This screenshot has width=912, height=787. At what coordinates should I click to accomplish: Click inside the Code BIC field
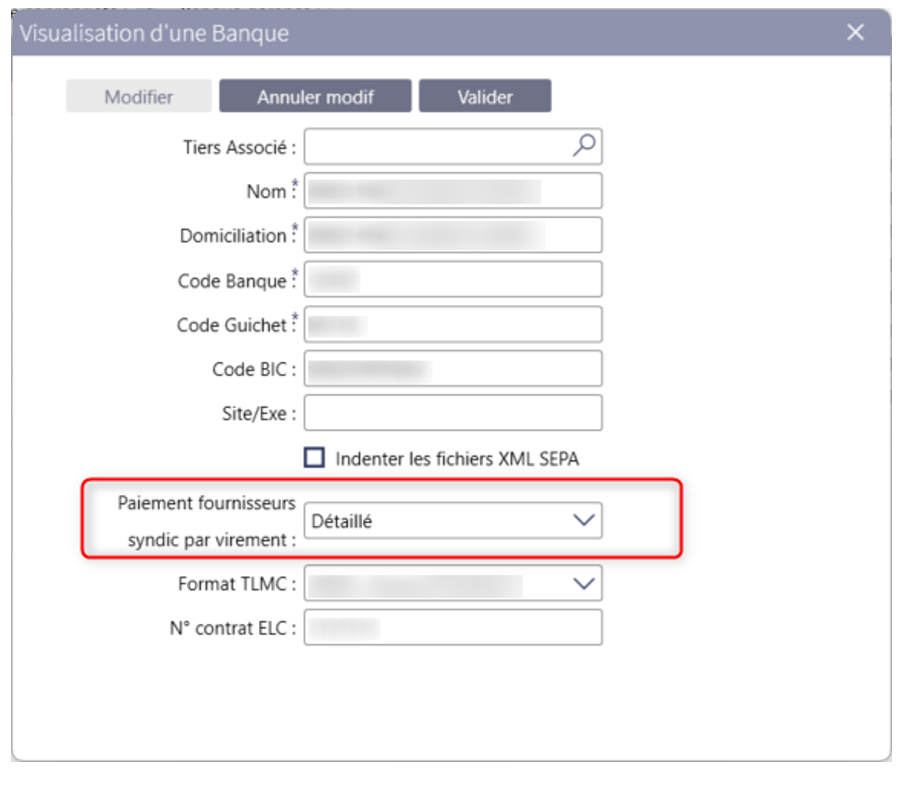click(x=453, y=368)
